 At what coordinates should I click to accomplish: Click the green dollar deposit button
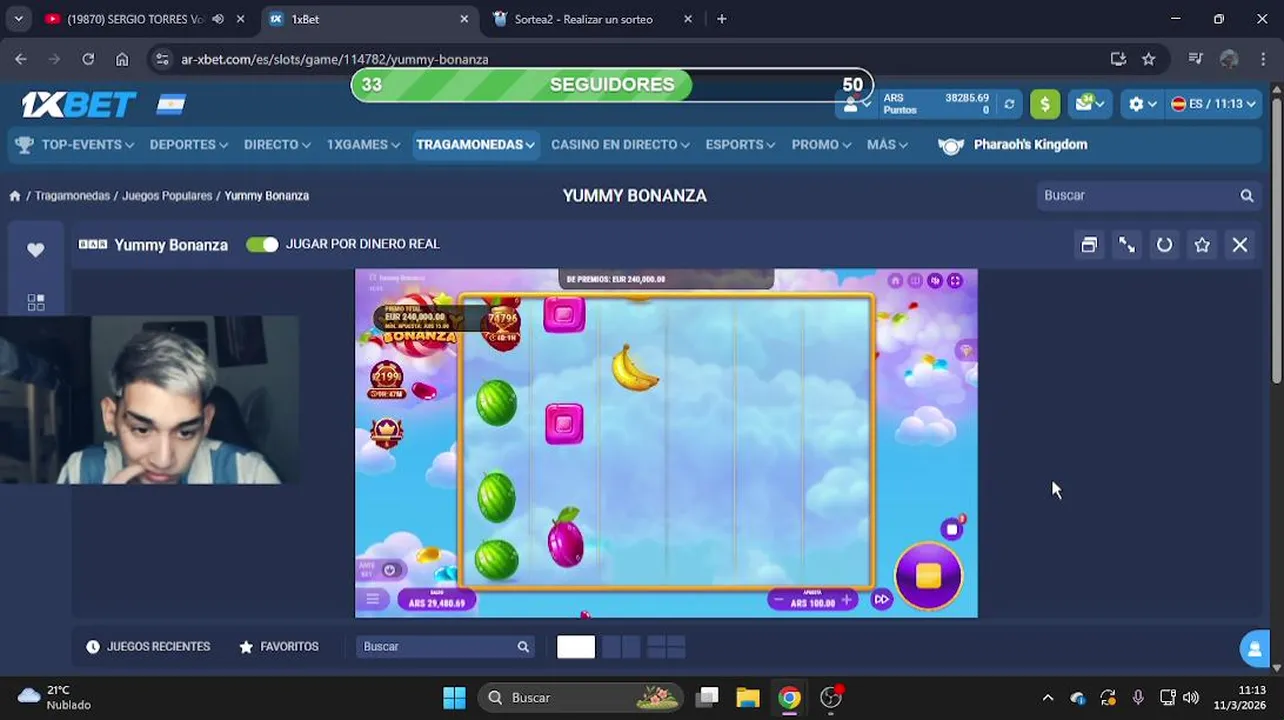point(1045,104)
